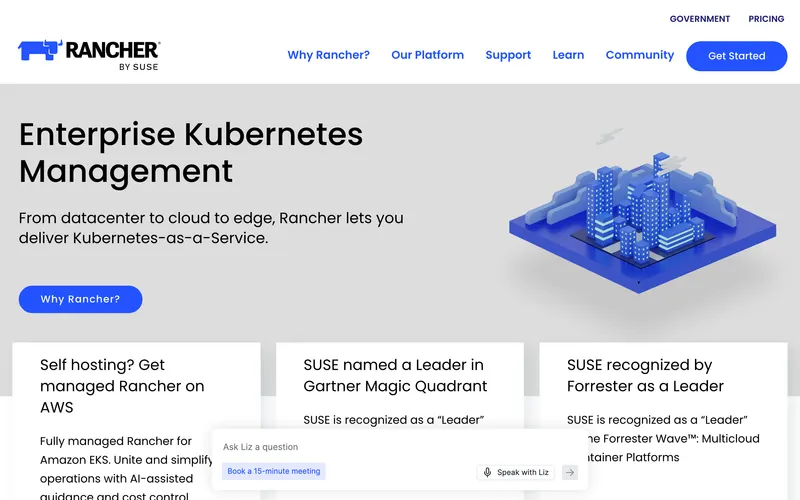Open the Pricing link
Image resolution: width=800 pixels, height=500 pixels.
point(766,19)
